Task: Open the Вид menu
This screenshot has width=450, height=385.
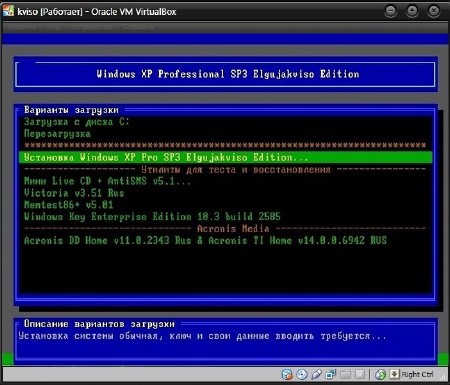Action: (x=53, y=27)
